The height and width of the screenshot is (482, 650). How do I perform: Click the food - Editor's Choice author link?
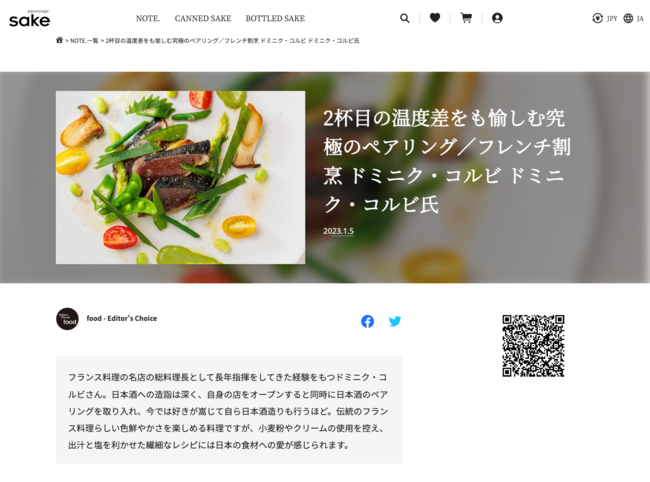coord(121,318)
